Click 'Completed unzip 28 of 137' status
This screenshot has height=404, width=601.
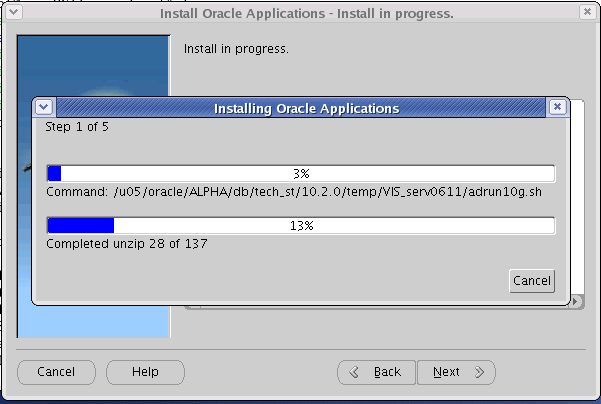tap(126, 244)
